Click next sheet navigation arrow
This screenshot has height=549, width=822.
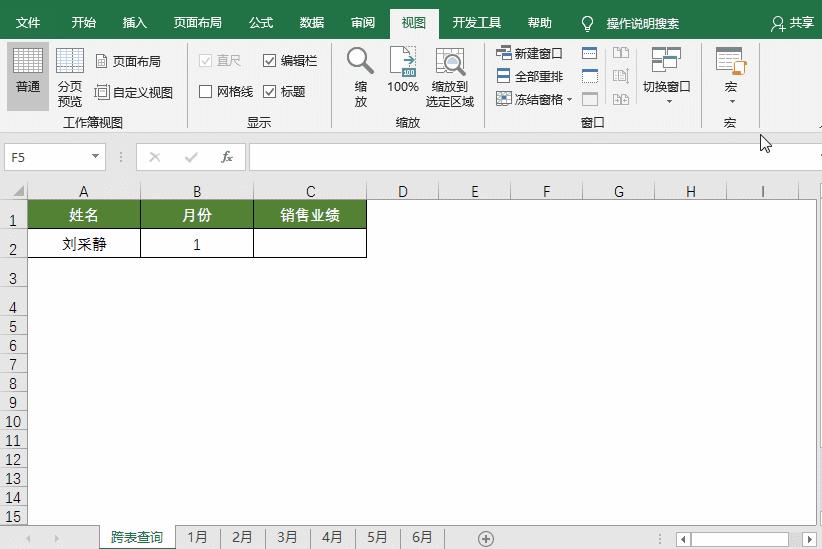point(56,539)
